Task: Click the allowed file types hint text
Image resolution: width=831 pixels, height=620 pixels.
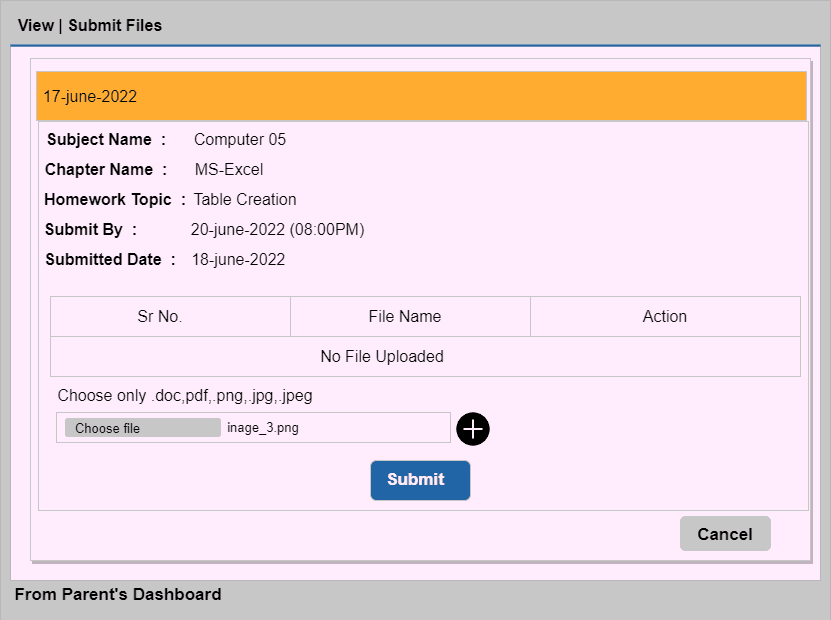Action: (x=185, y=396)
